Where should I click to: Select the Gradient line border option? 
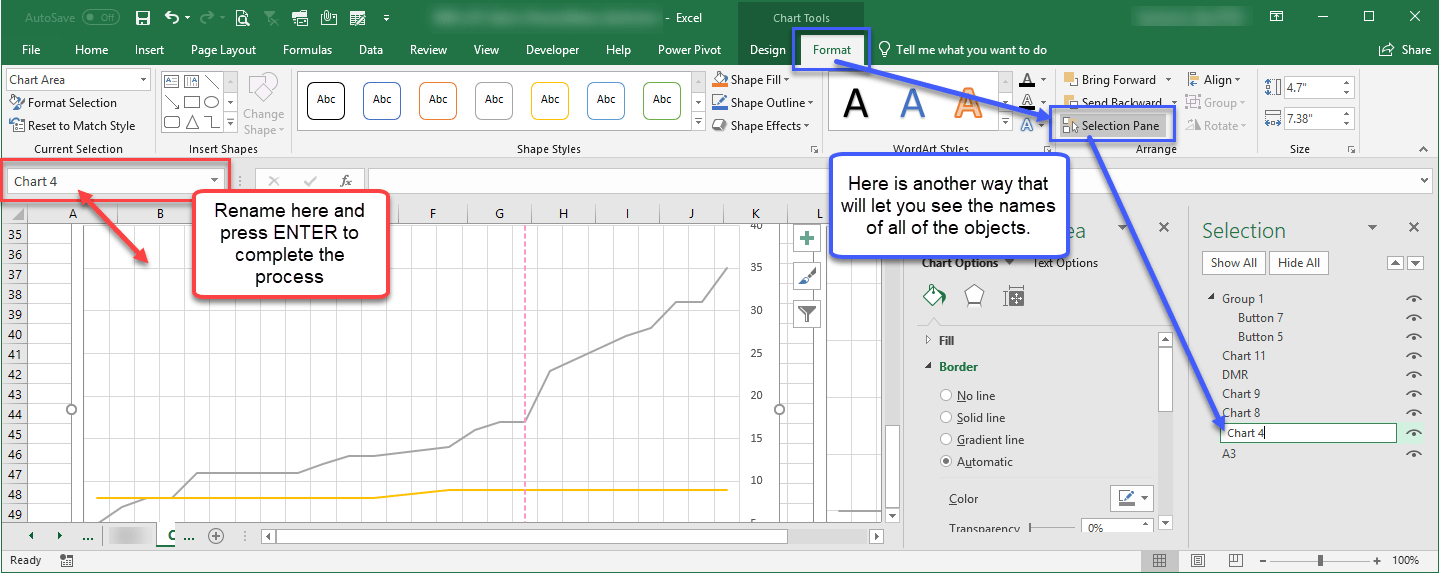click(982, 440)
